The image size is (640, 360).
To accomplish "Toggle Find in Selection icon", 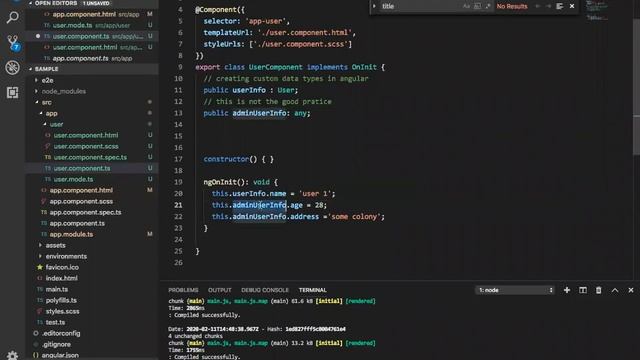I will (x=560, y=6).
